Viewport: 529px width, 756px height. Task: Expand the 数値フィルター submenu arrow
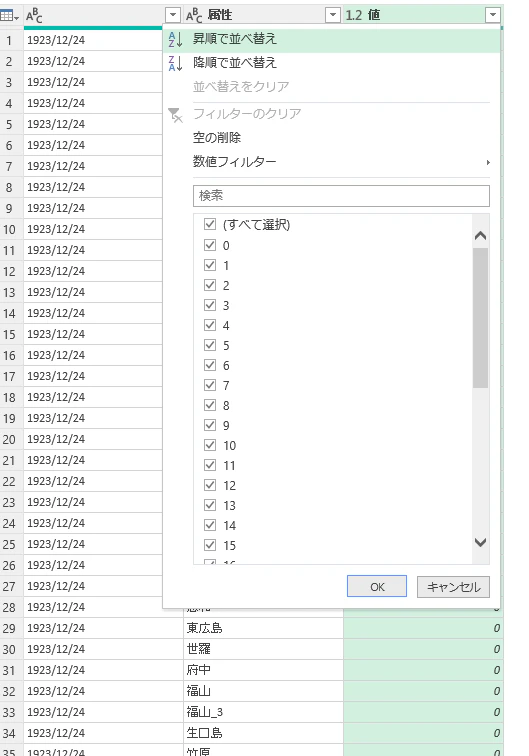(488, 162)
